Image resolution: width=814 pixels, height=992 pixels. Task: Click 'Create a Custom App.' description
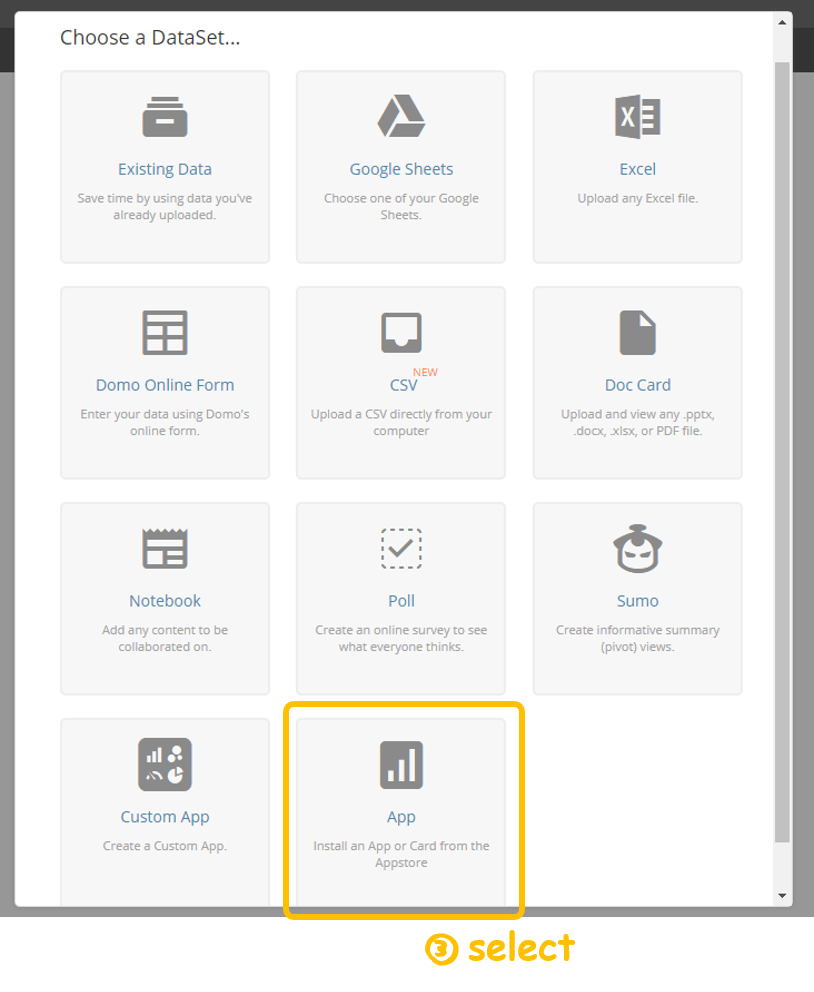point(164,846)
